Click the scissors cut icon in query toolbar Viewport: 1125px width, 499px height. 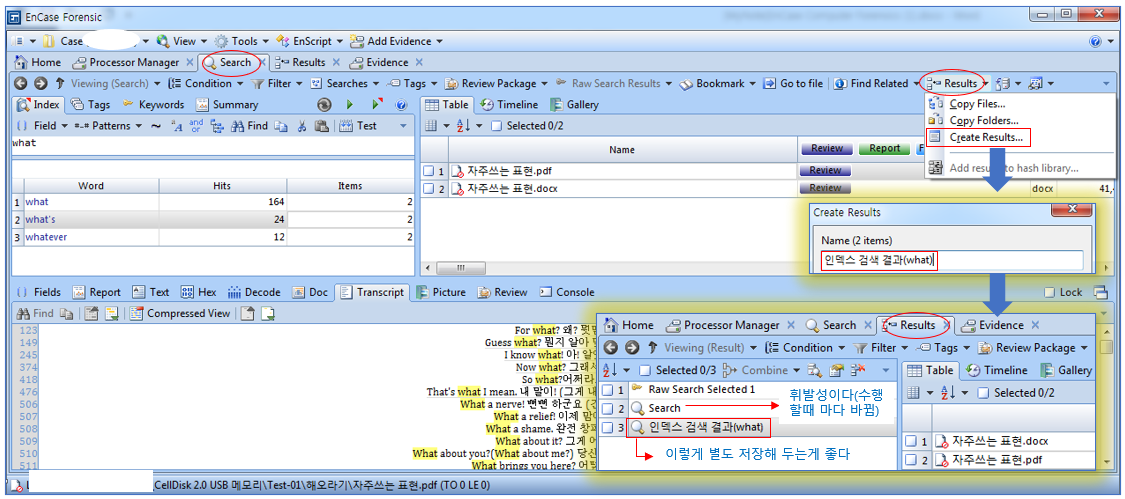pos(302,126)
